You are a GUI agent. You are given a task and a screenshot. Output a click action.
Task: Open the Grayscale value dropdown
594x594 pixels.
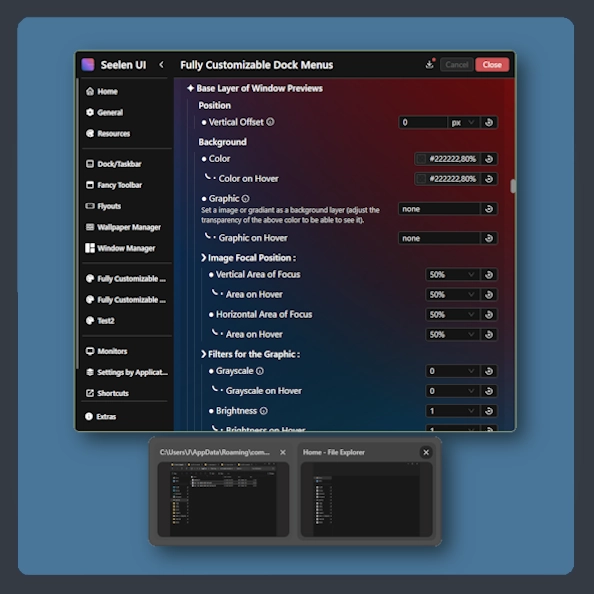452,371
